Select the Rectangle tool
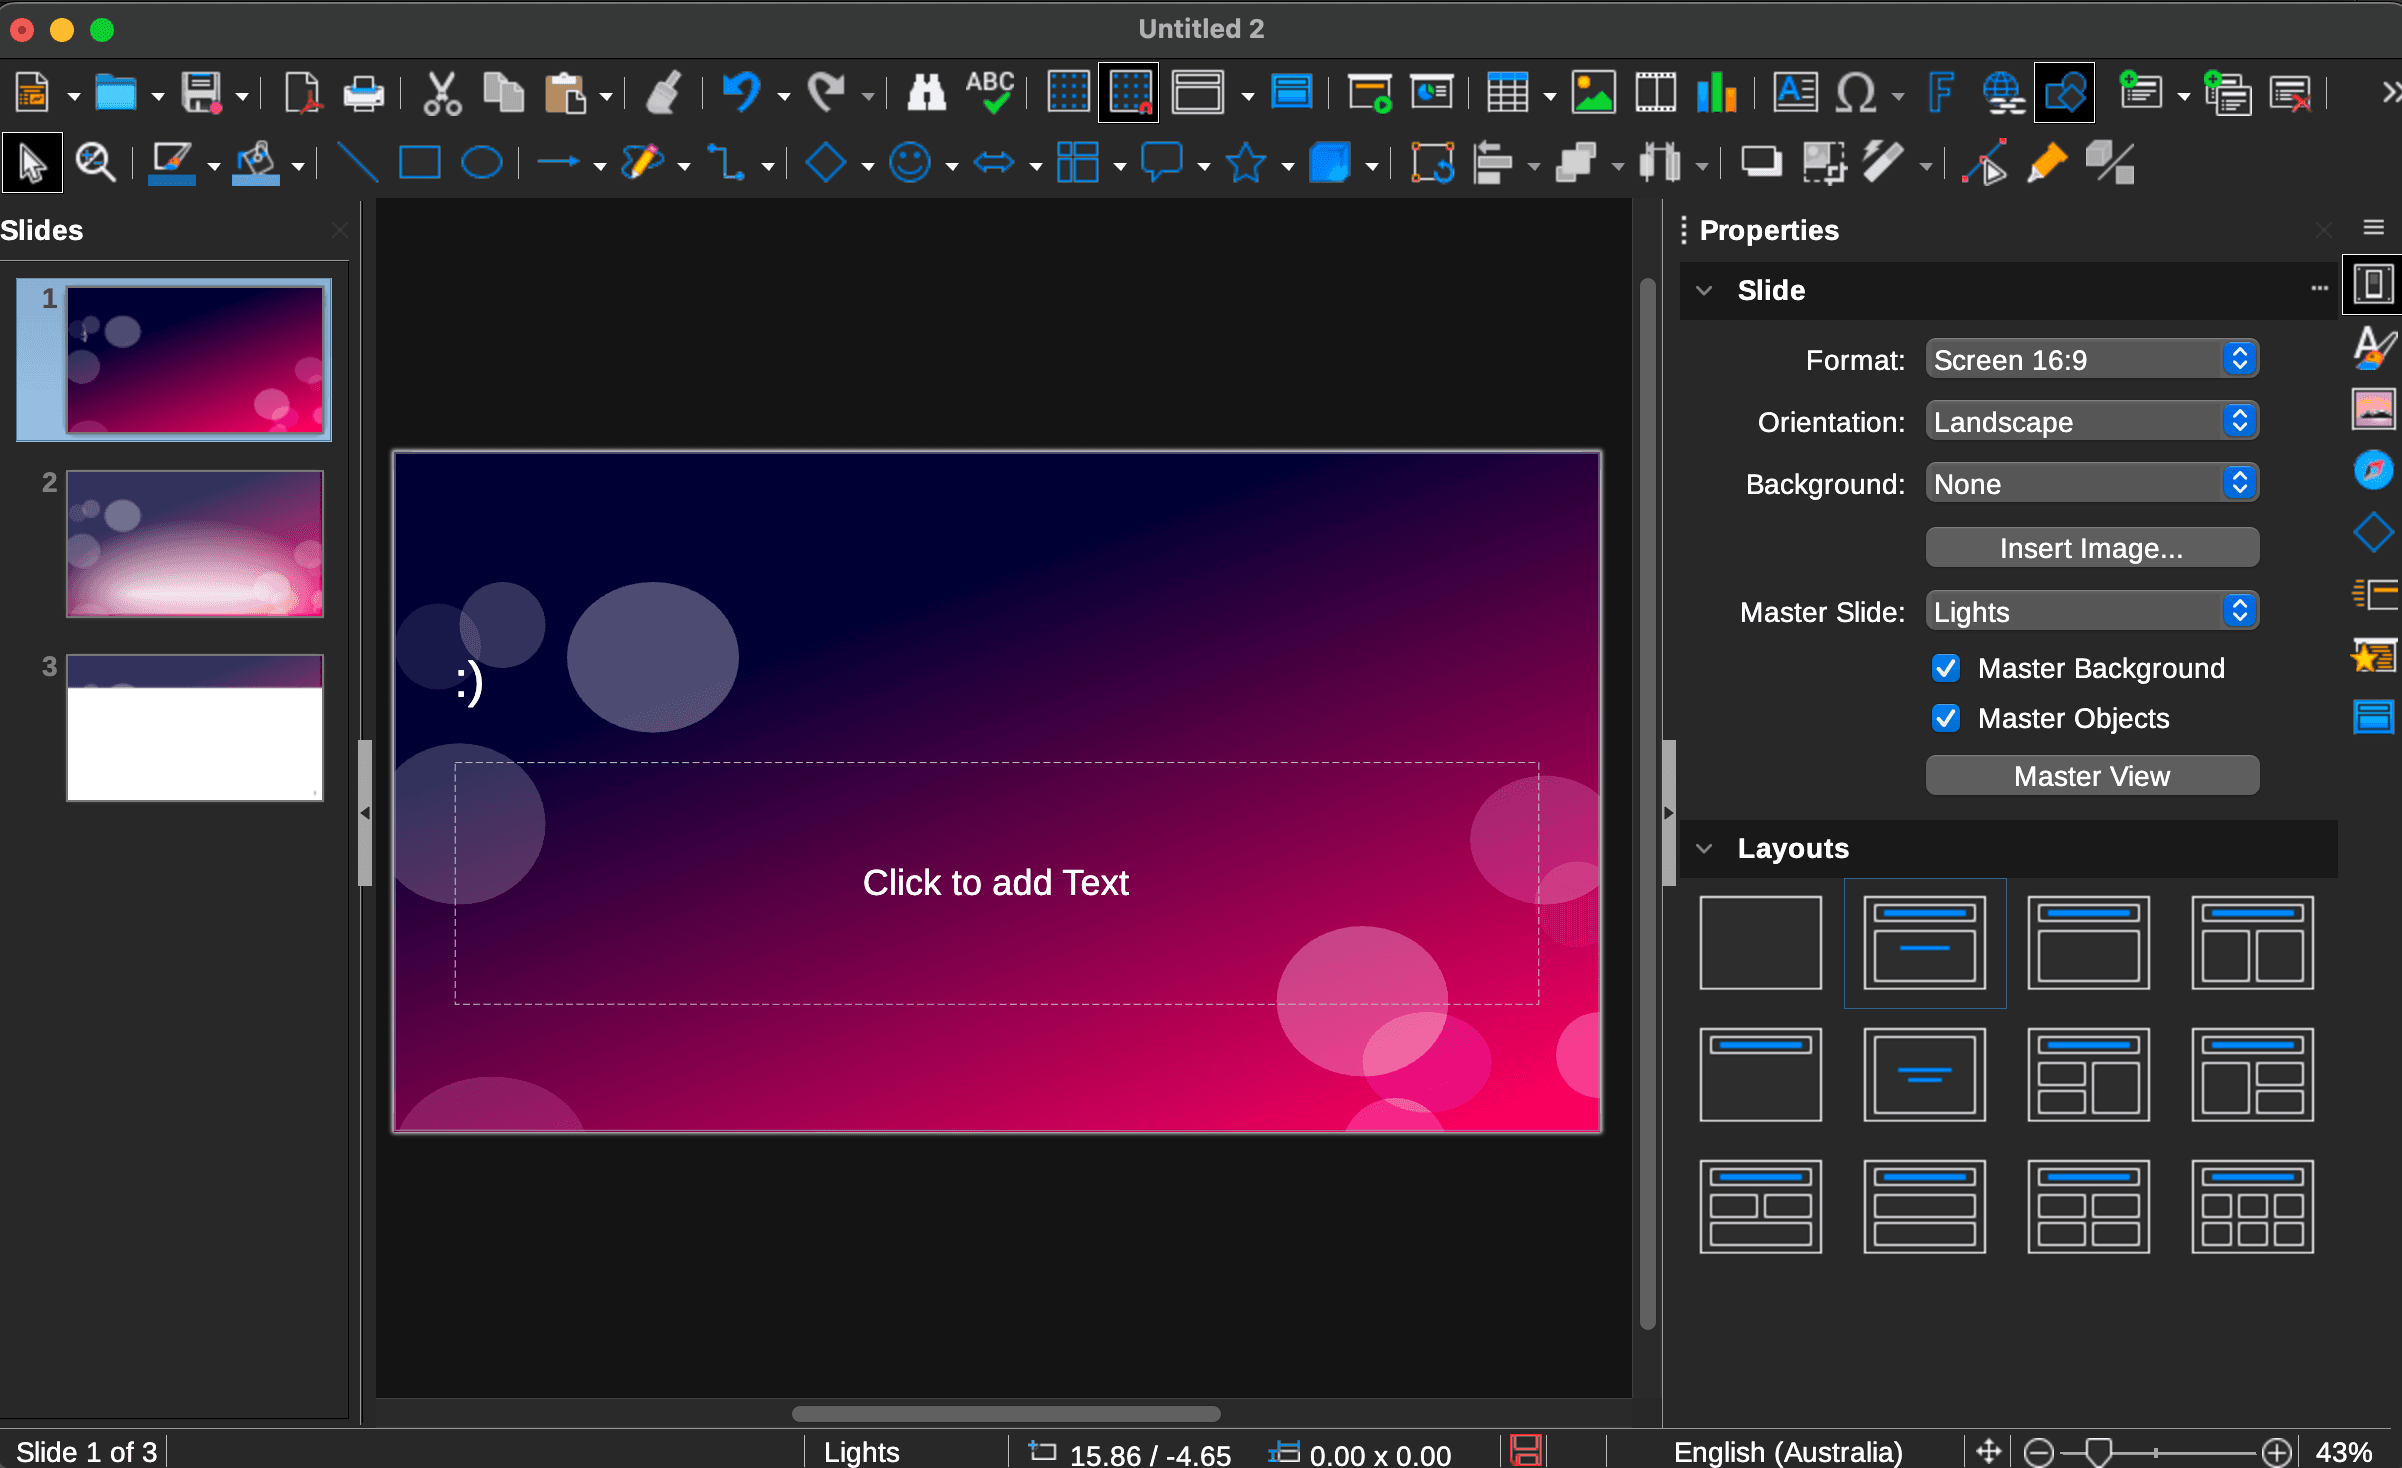Image resolution: width=2402 pixels, height=1468 pixels. pos(419,163)
